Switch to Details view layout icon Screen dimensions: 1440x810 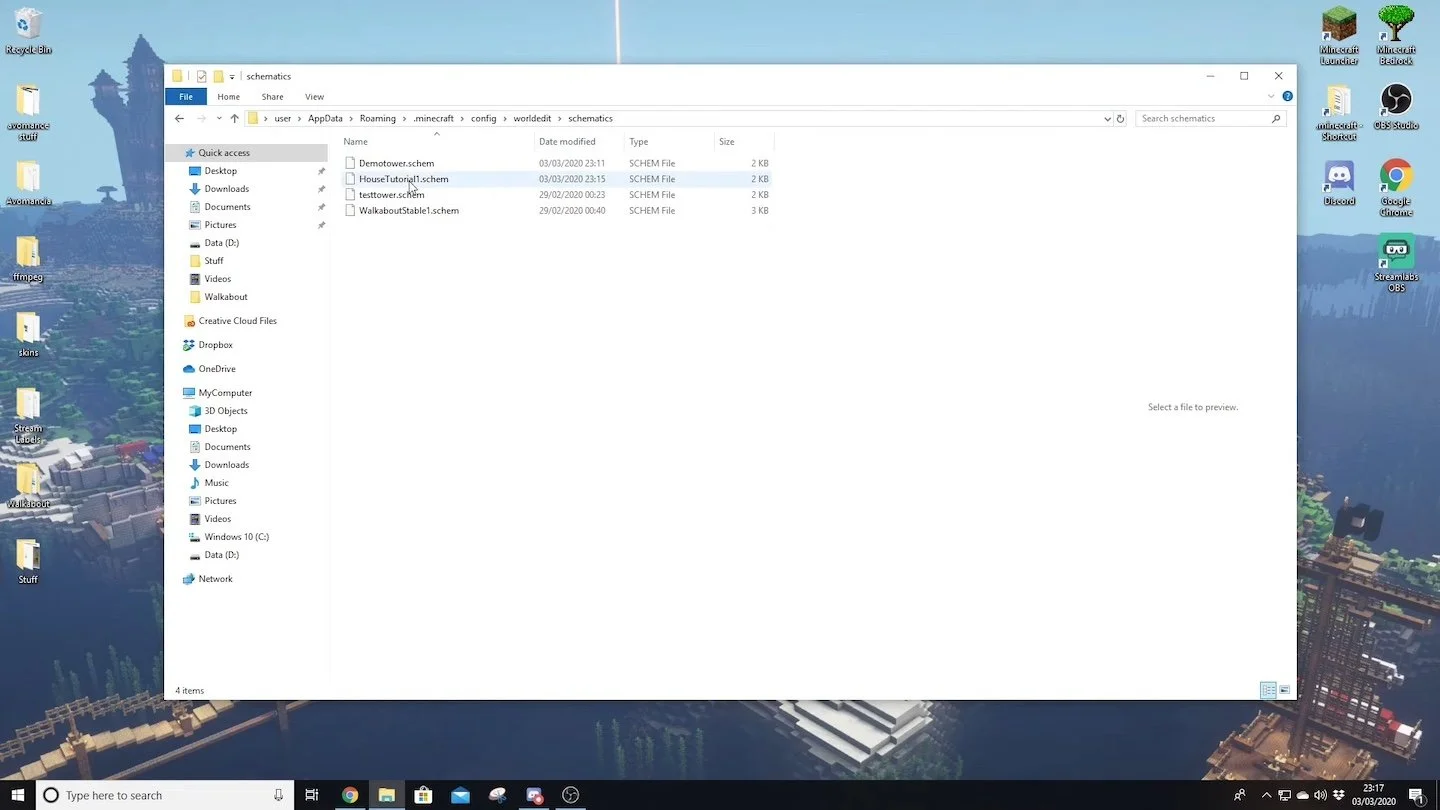(1268, 690)
